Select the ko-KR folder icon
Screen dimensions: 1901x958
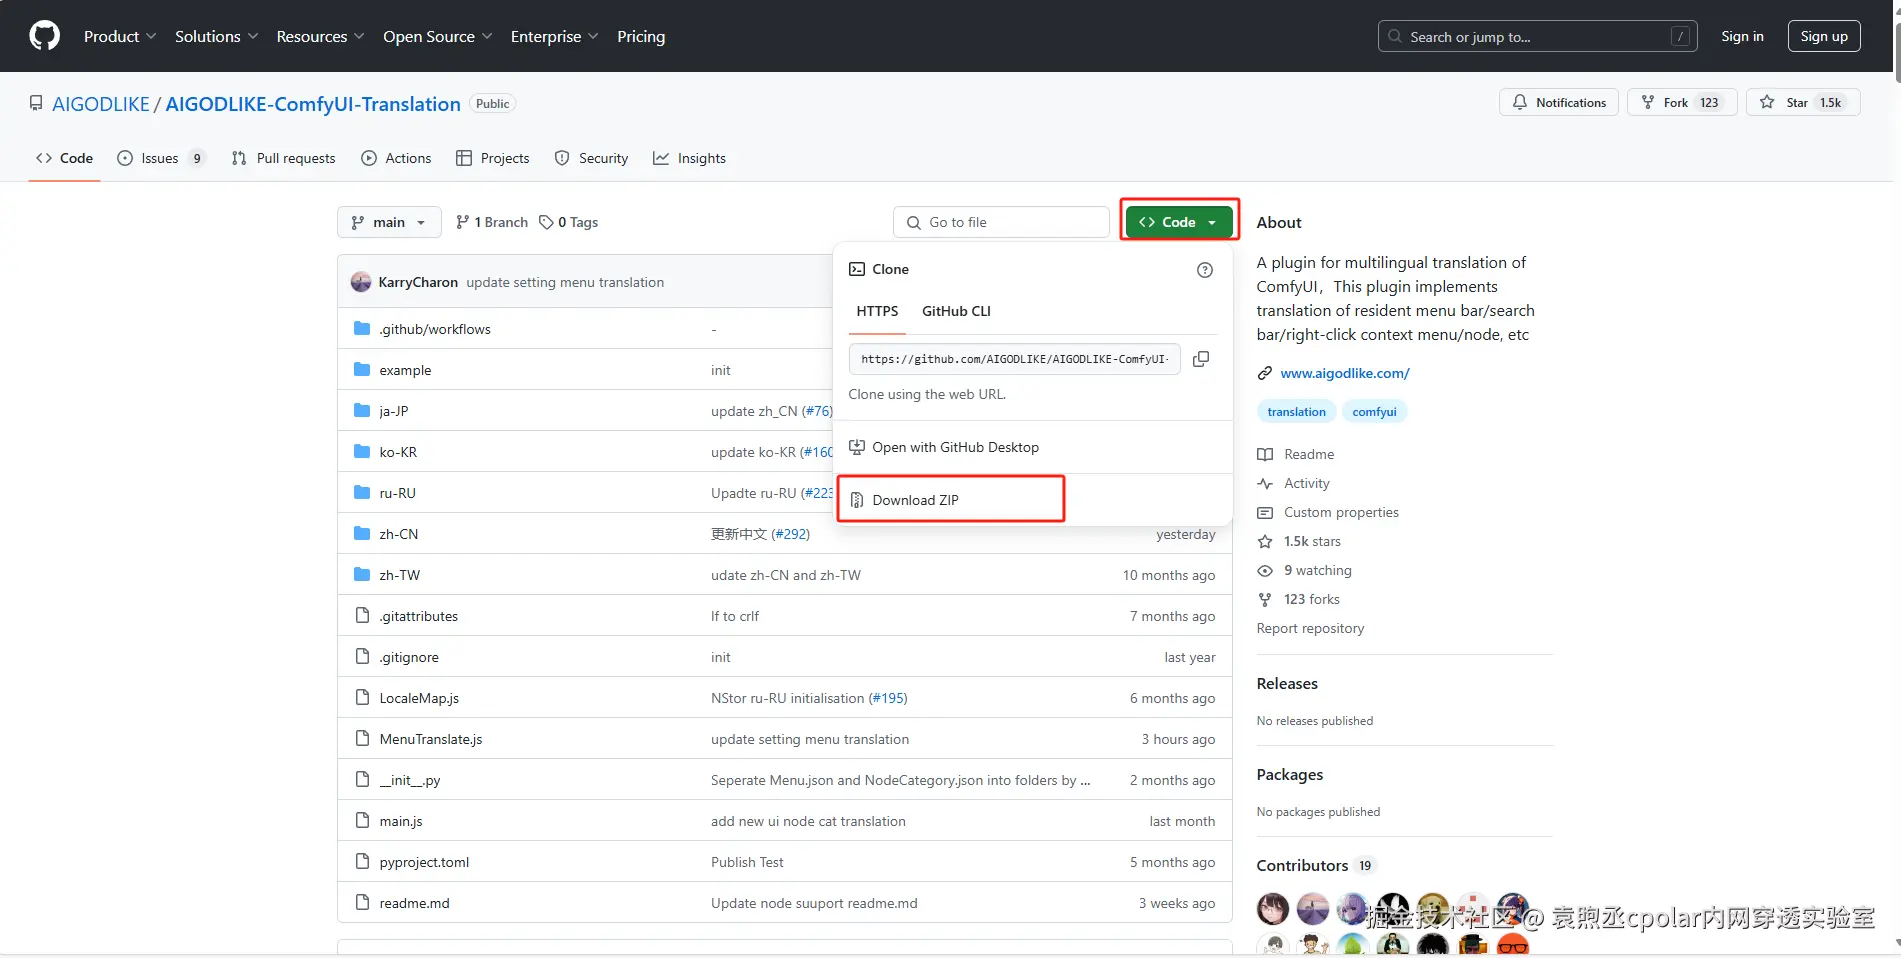click(x=362, y=452)
